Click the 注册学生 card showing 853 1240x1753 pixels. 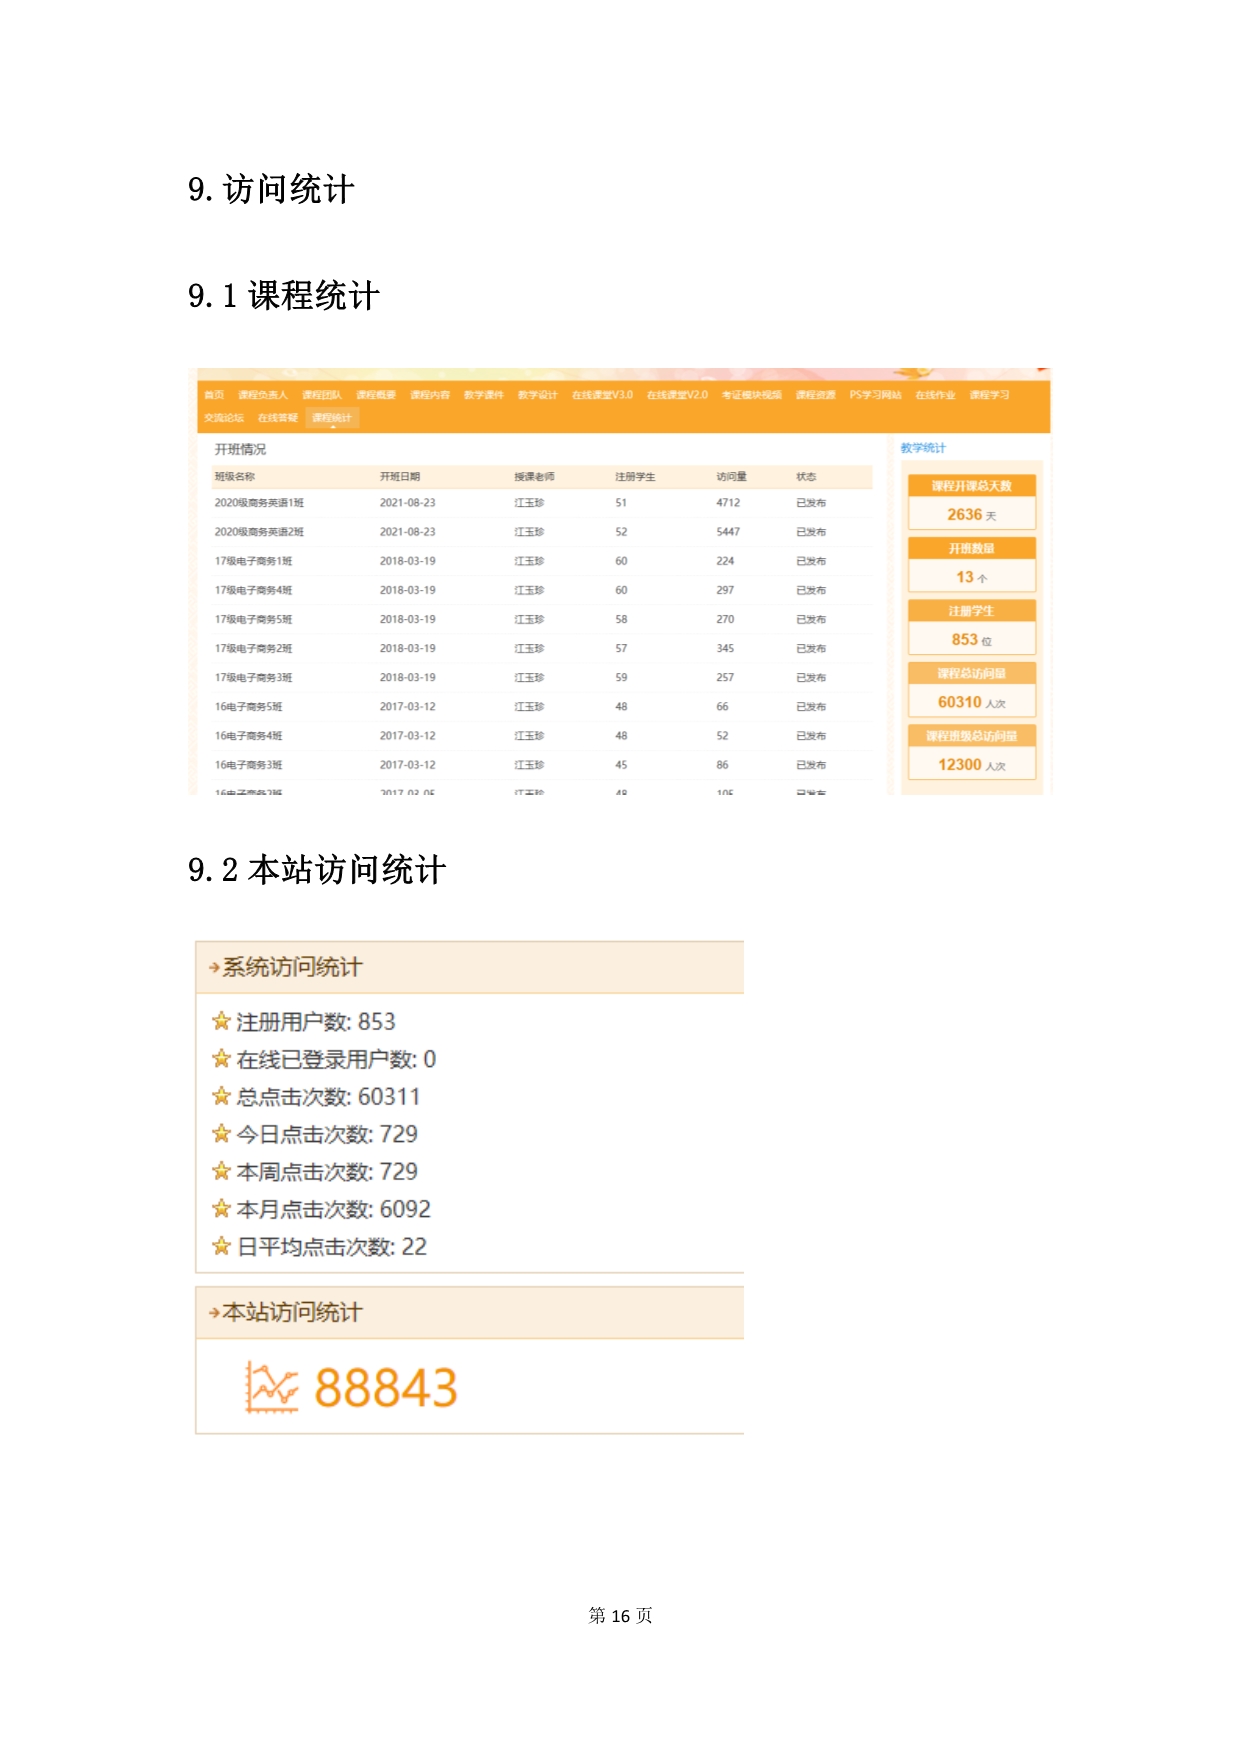point(971,627)
